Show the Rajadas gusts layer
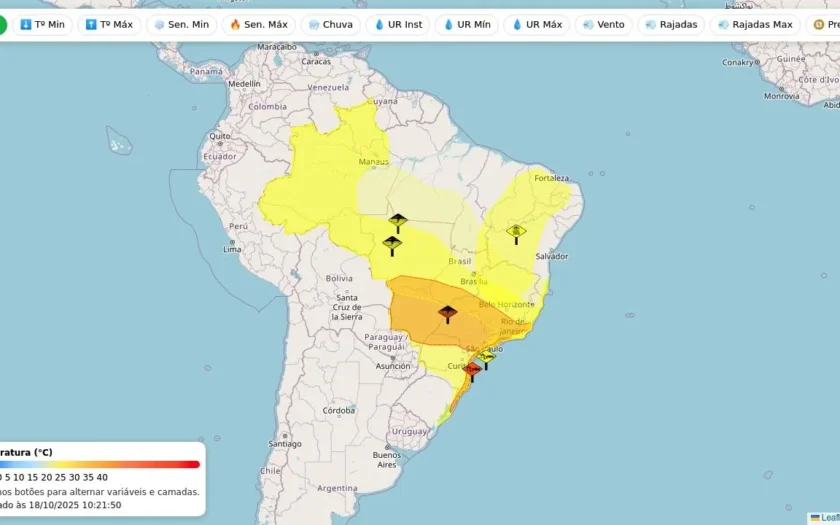840x525 pixels. (671, 25)
